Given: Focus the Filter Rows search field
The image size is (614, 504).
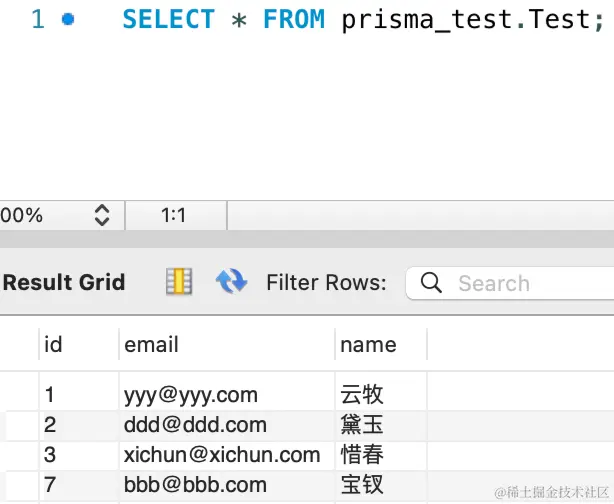Looking at the screenshot, I should tap(510, 283).
